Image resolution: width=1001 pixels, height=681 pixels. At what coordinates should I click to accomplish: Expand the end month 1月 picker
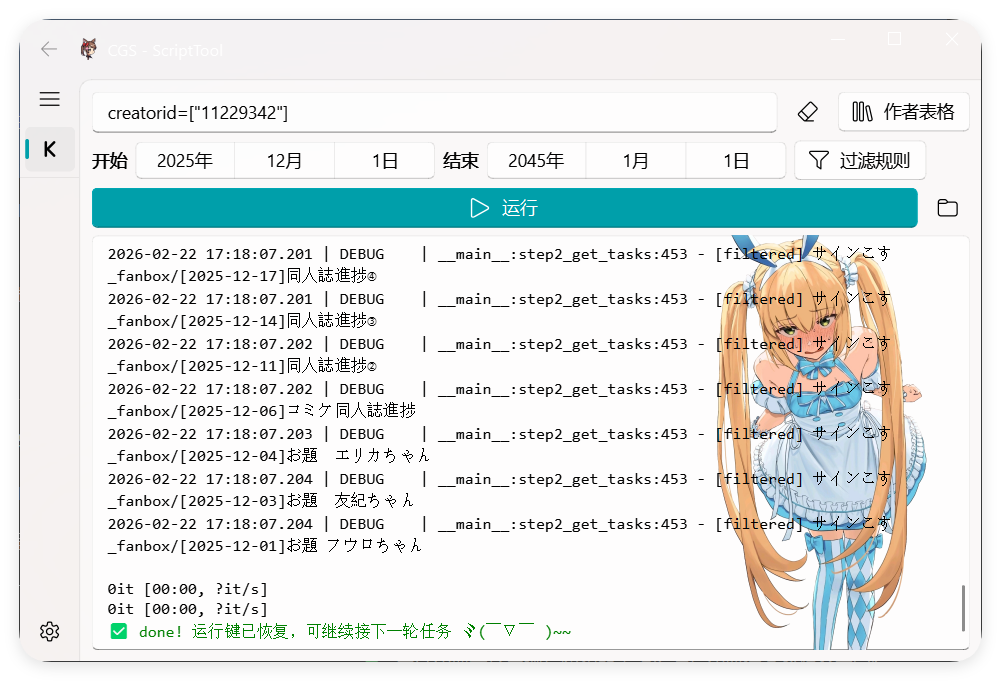[636, 160]
